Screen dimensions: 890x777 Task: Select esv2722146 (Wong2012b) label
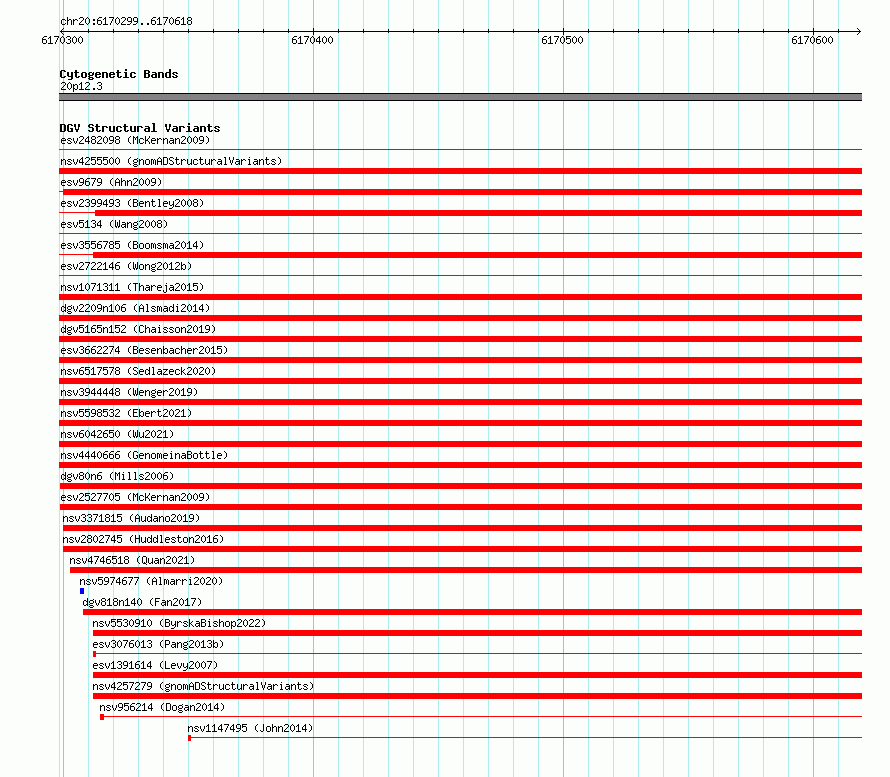point(126,266)
